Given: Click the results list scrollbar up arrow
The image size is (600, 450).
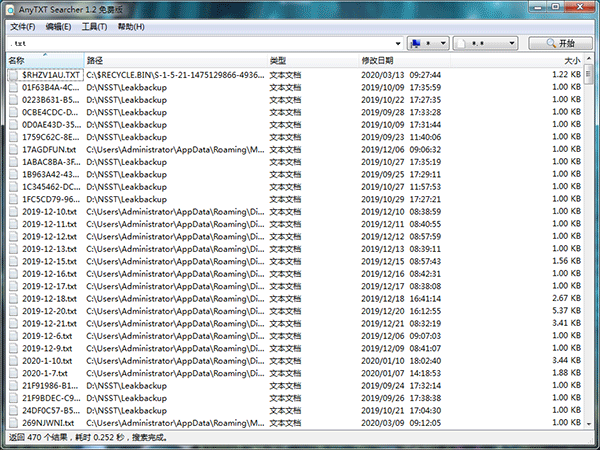Looking at the screenshot, I should (589, 59).
